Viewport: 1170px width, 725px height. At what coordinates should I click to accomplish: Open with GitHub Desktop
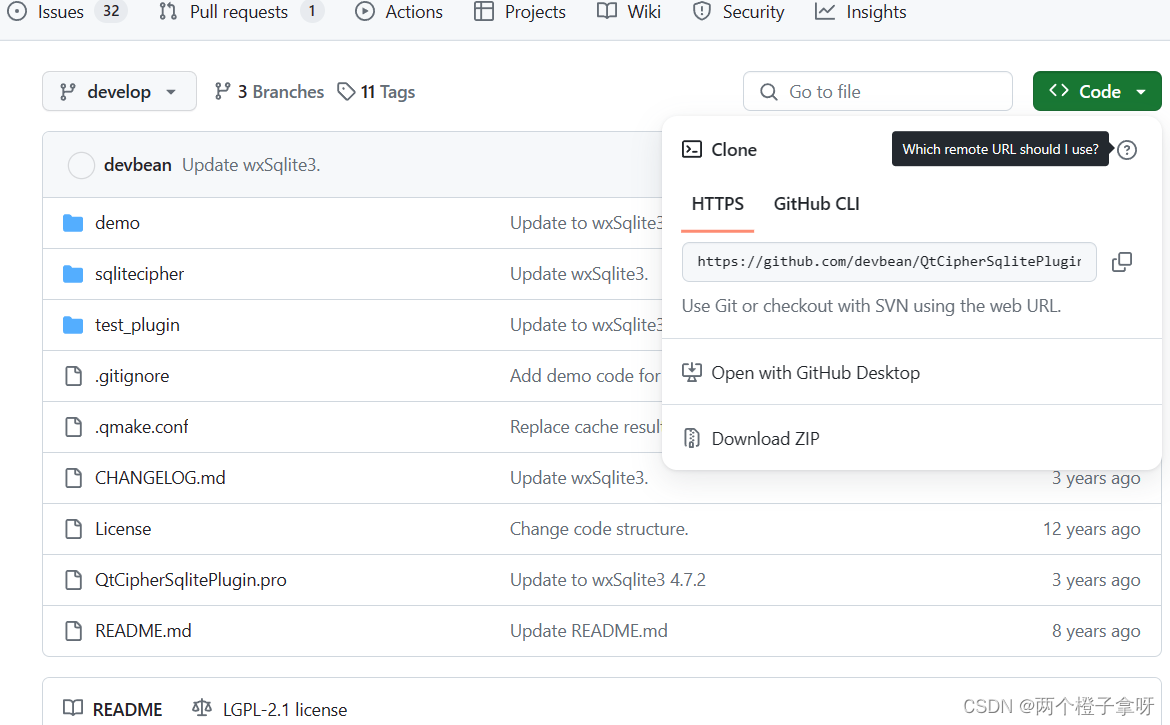(x=815, y=372)
